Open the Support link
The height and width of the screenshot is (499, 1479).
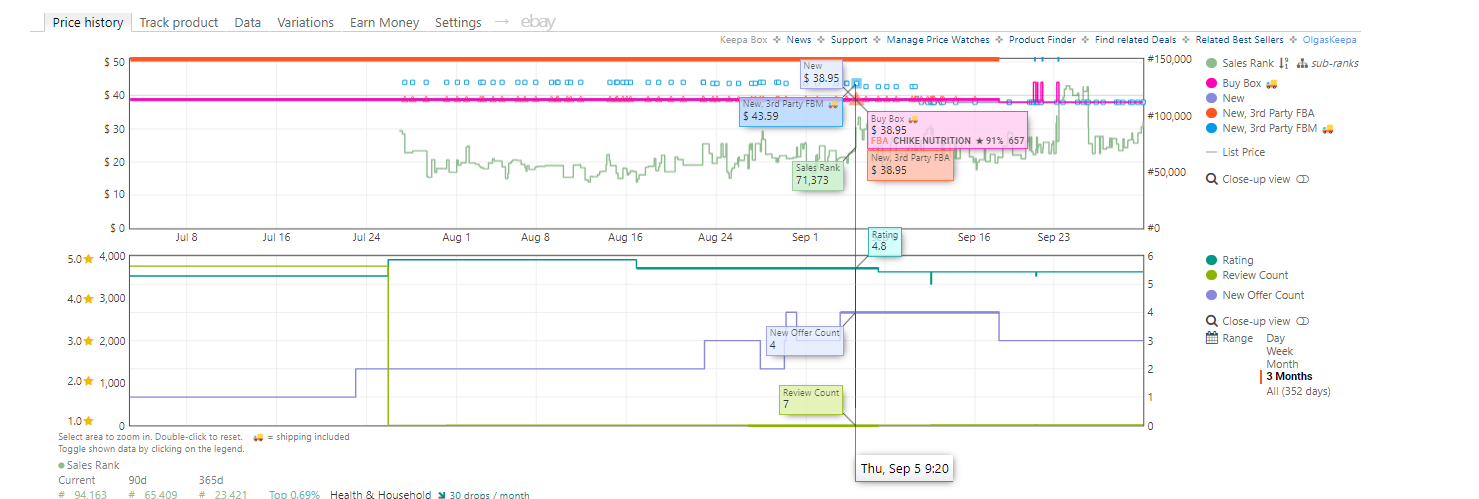point(849,40)
